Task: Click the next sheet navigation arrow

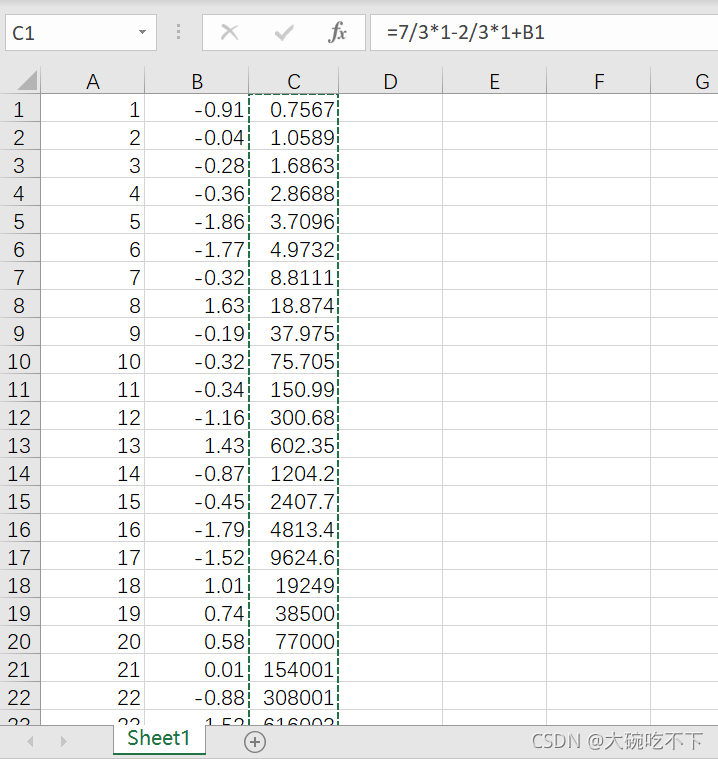Action: pyautogui.click(x=63, y=741)
